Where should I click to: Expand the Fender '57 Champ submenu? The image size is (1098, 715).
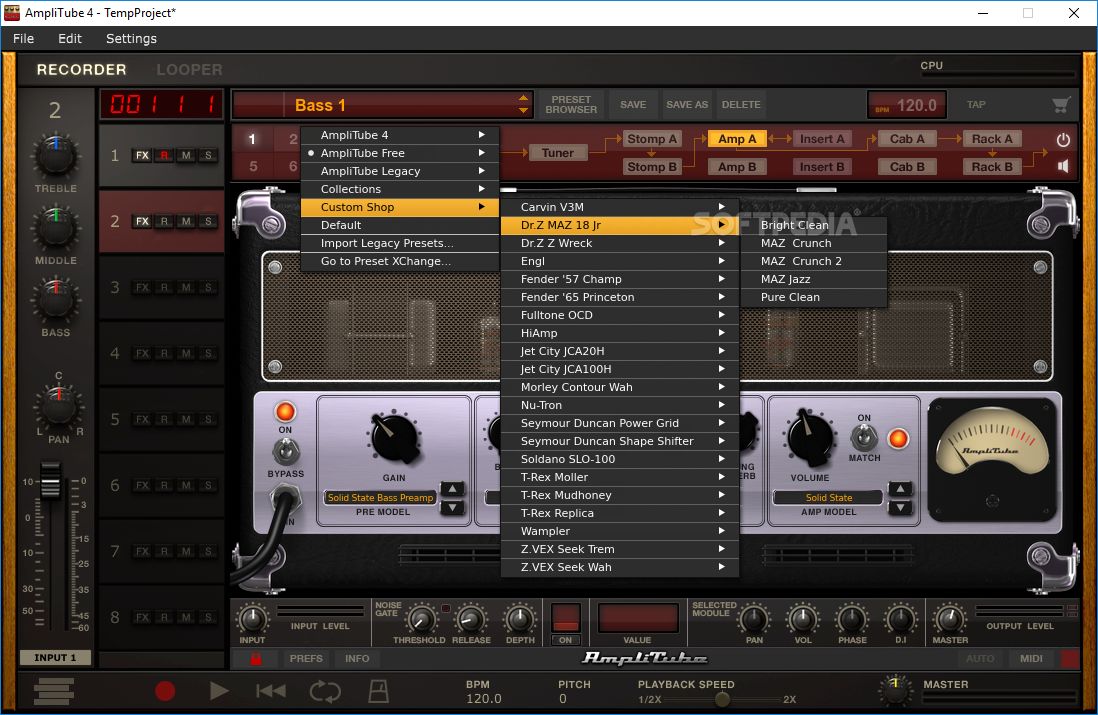[620, 279]
